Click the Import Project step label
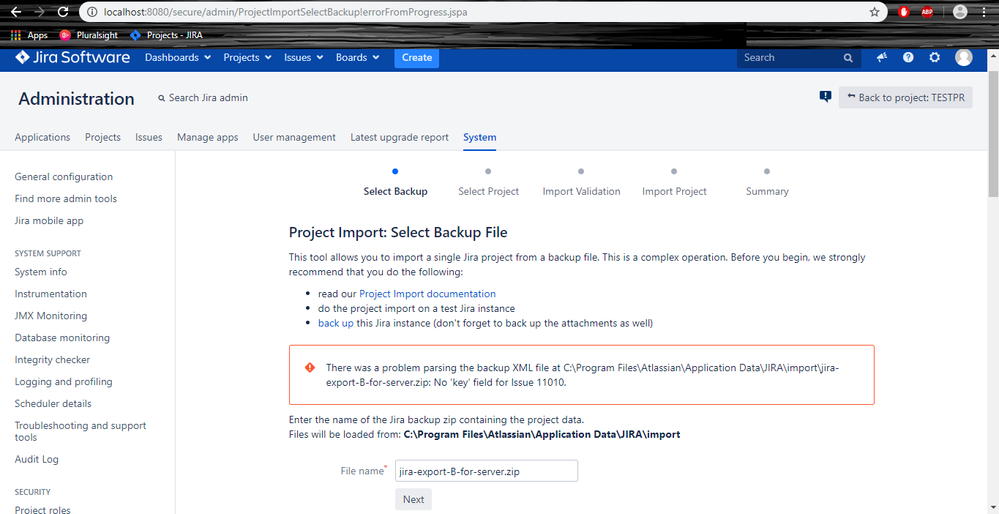The width and height of the screenshot is (999, 514). pyautogui.click(x=674, y=191)
